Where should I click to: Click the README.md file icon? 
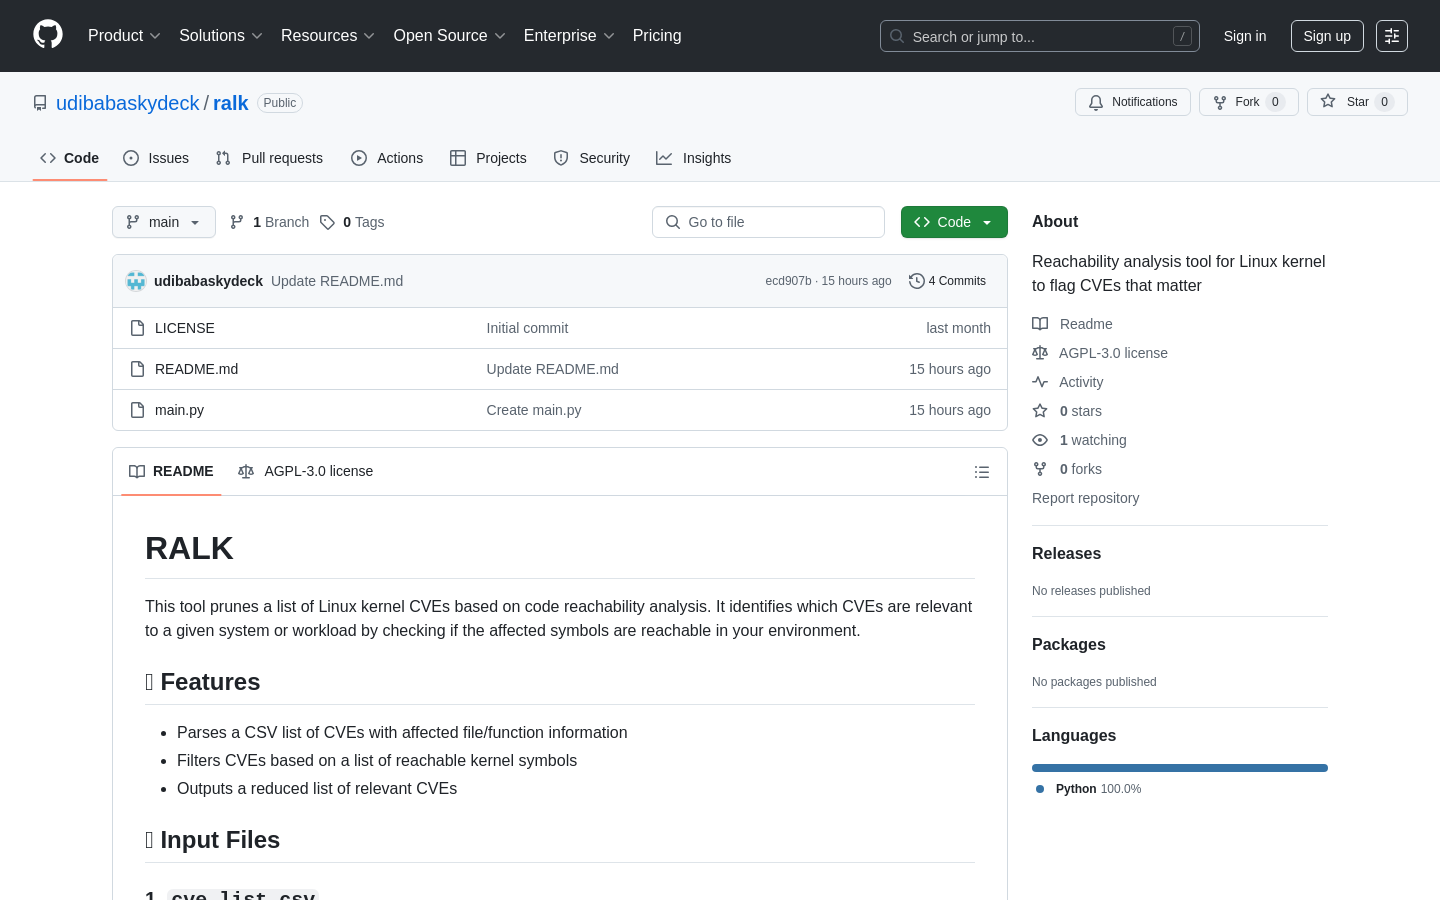(x=138, y=369)
